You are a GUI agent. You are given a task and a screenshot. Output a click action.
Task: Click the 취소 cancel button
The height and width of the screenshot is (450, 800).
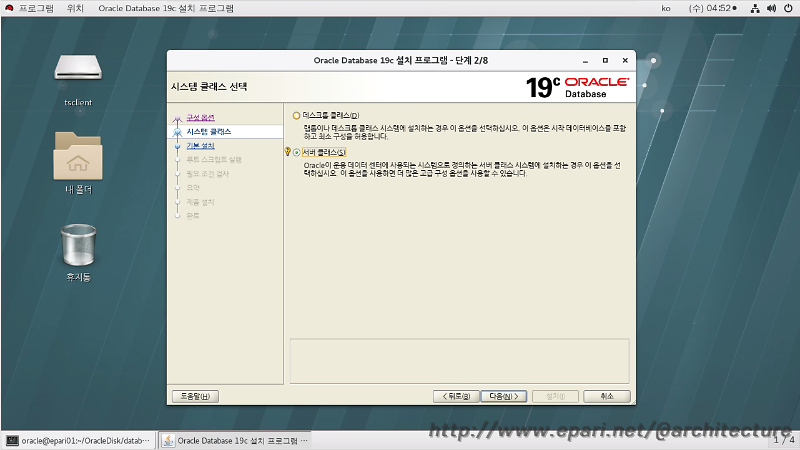click(x=607, y=396)
